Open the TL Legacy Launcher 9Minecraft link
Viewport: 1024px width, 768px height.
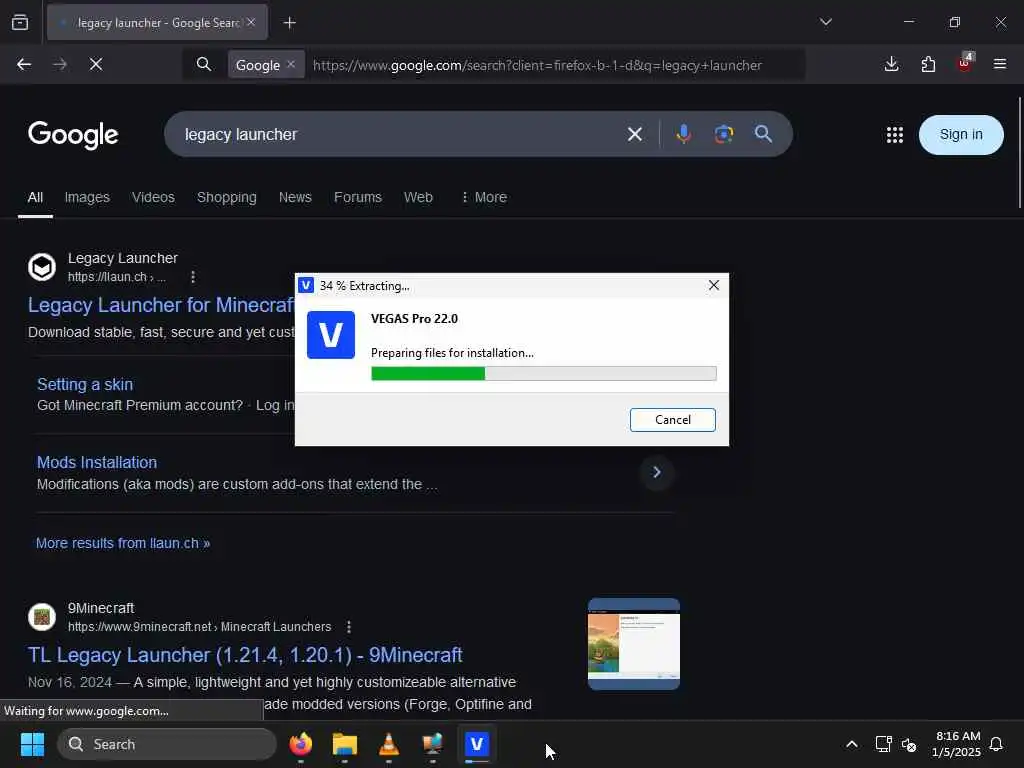point(245,655)
